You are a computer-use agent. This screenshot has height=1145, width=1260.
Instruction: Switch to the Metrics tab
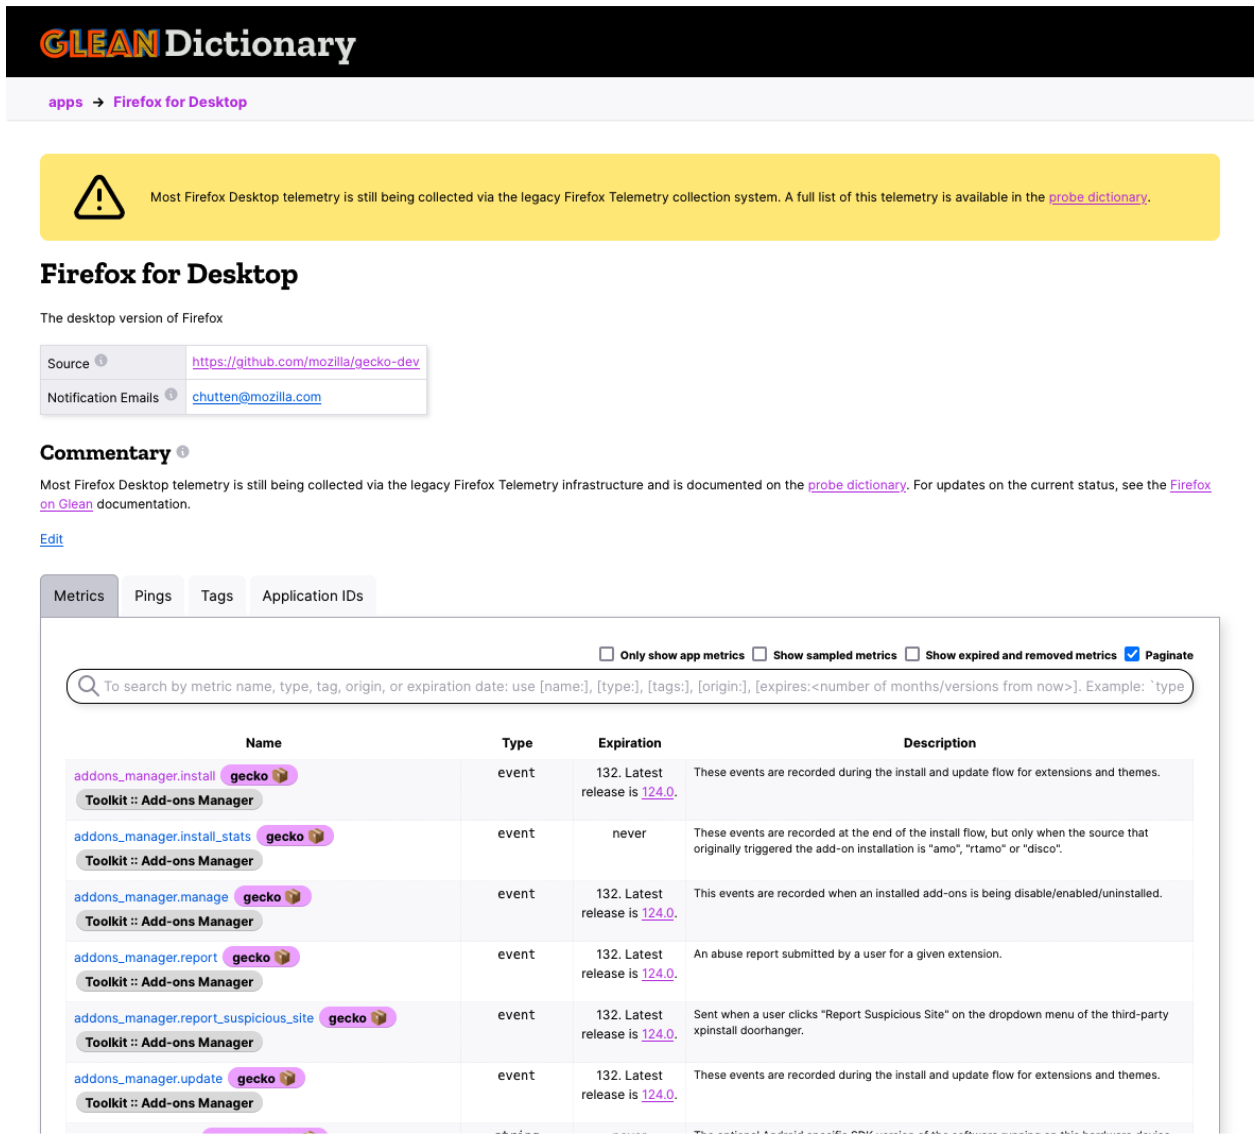pyautogui.click(x=79, y=596)
